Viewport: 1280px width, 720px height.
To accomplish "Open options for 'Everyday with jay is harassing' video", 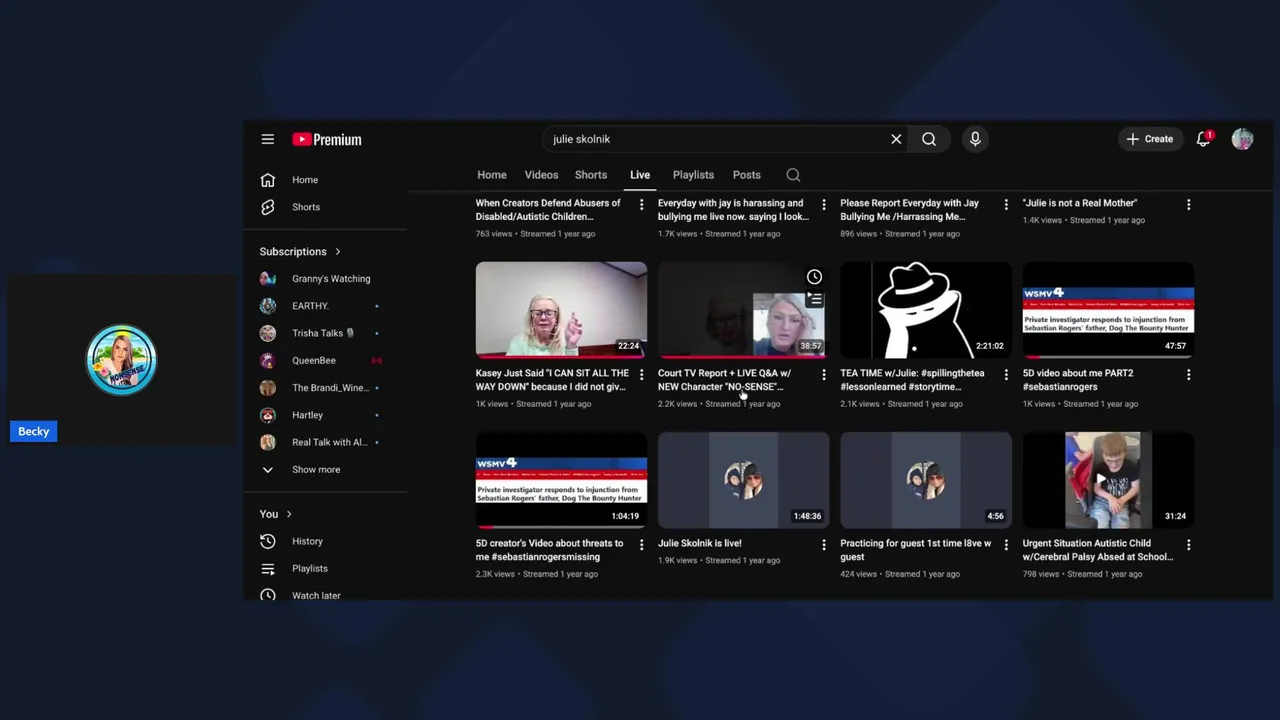I will 824,204.
